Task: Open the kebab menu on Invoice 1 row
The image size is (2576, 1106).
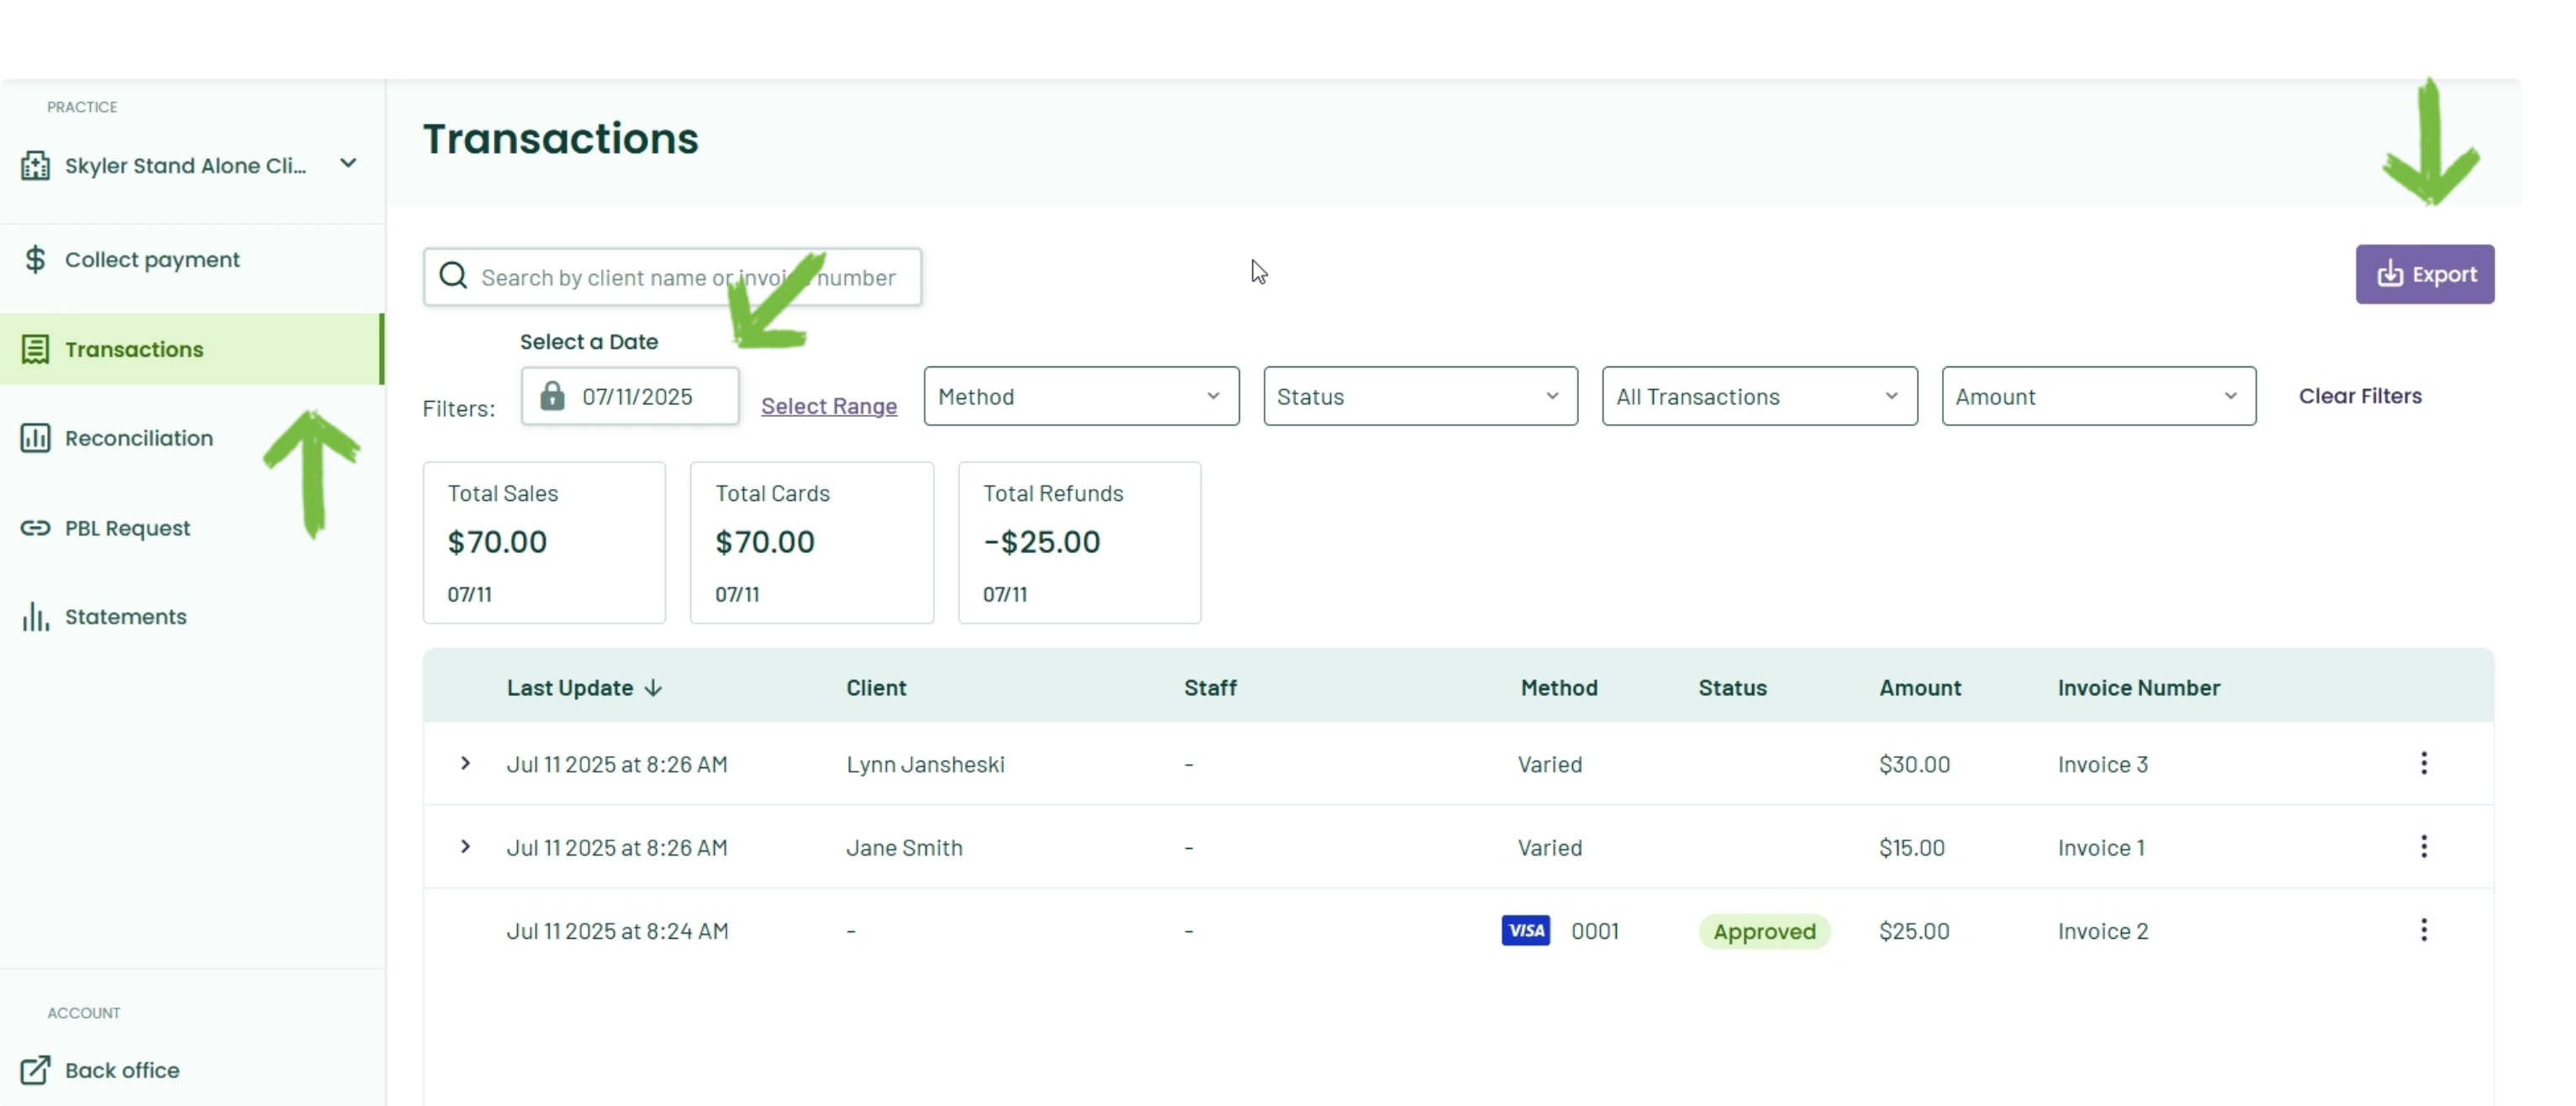Action: point(2423,847)
